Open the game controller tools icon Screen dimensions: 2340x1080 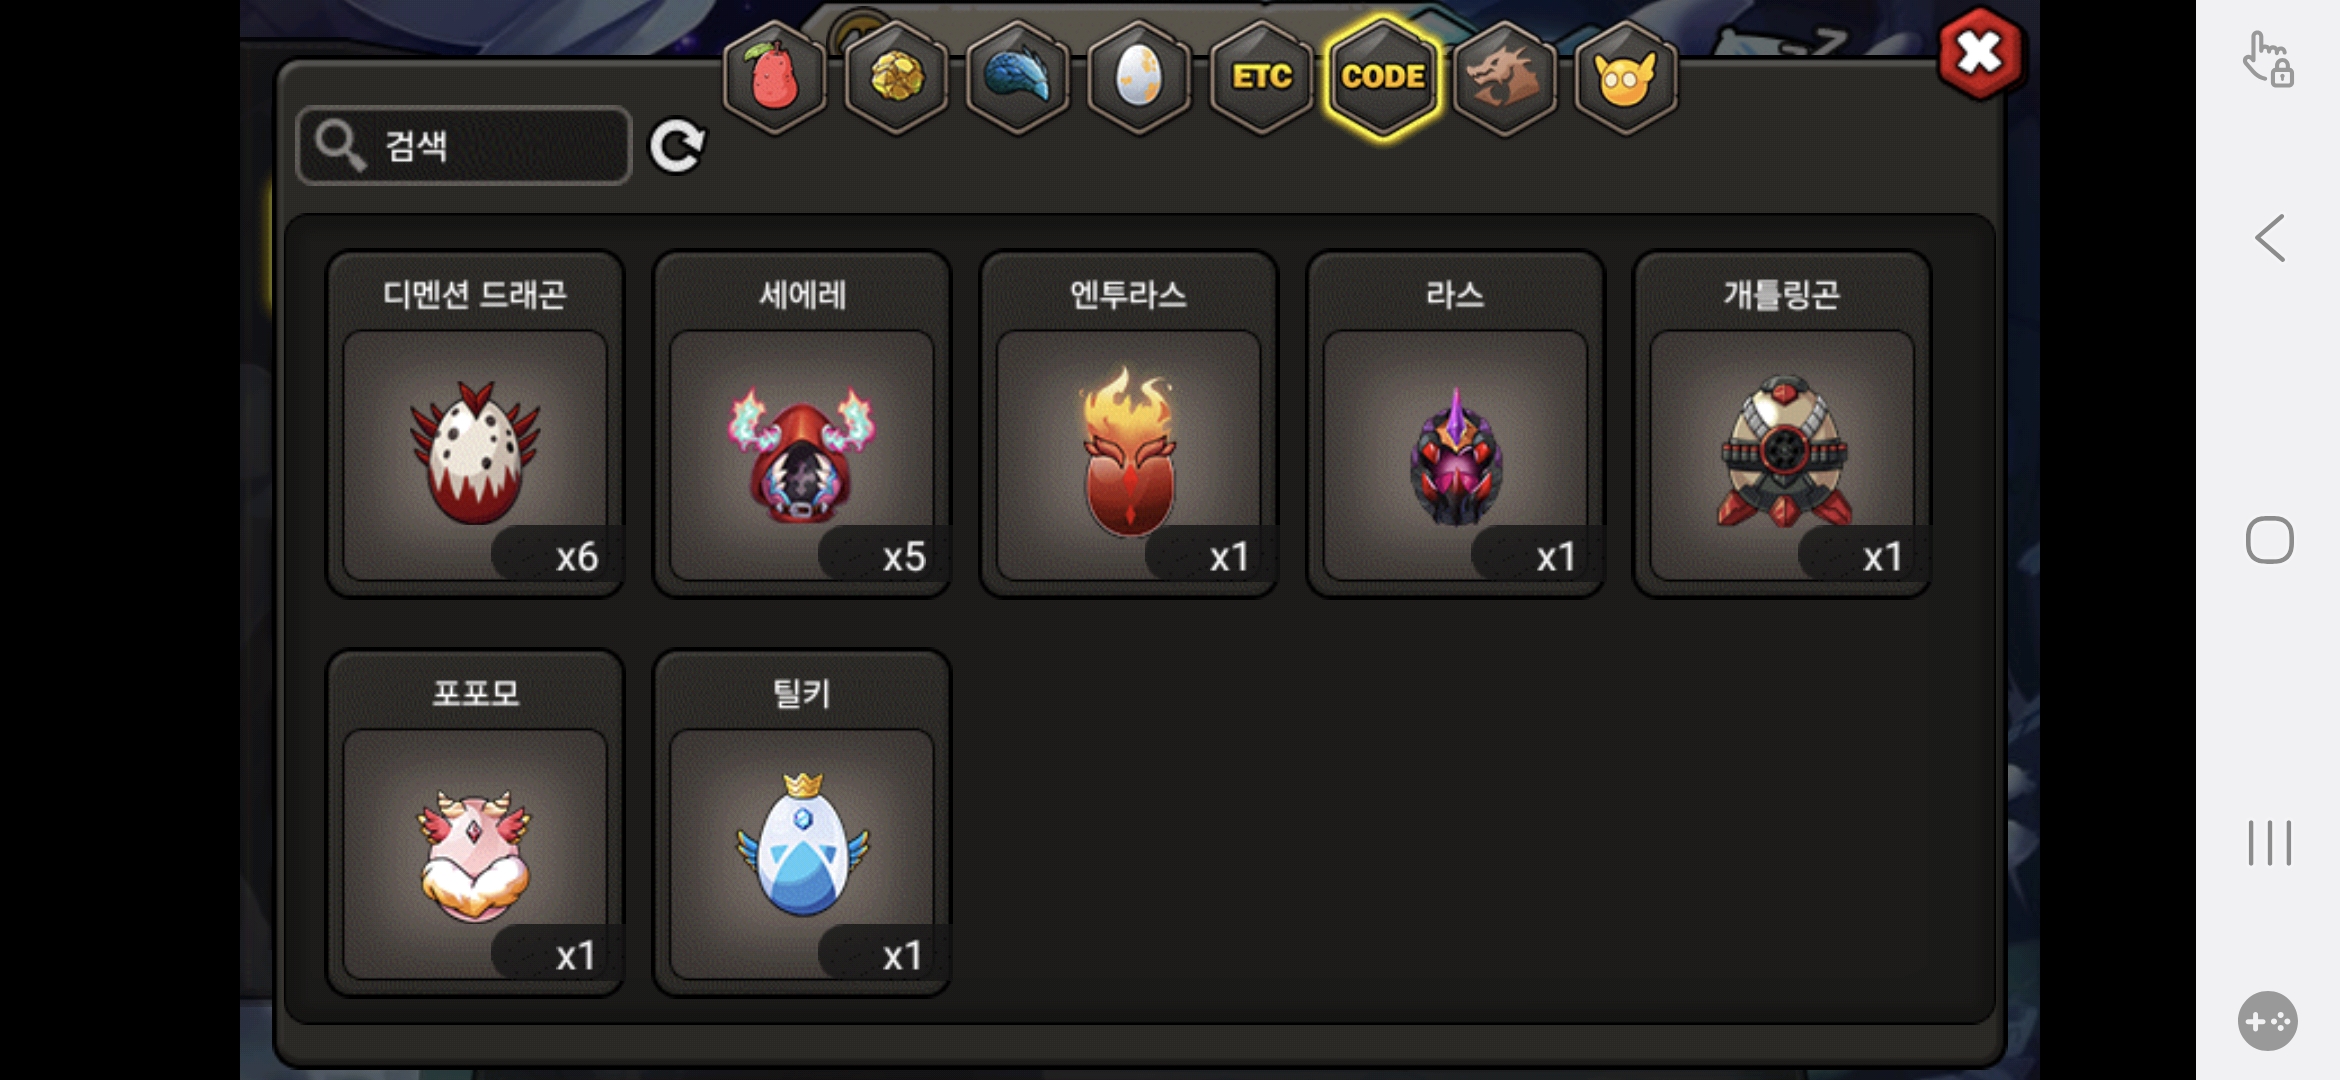pos(2268,1021)
